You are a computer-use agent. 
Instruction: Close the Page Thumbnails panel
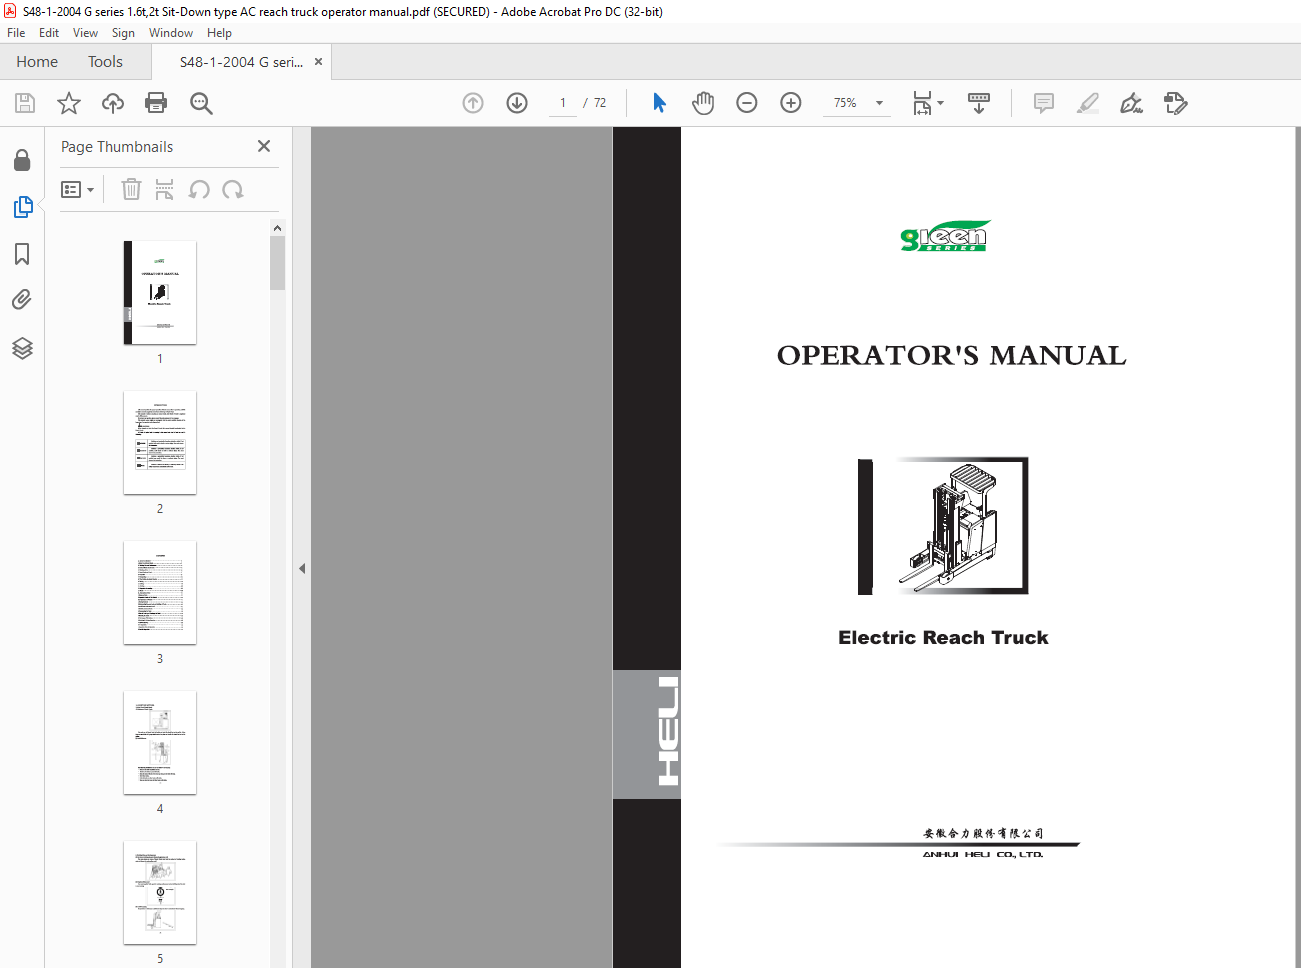[264, 146]
